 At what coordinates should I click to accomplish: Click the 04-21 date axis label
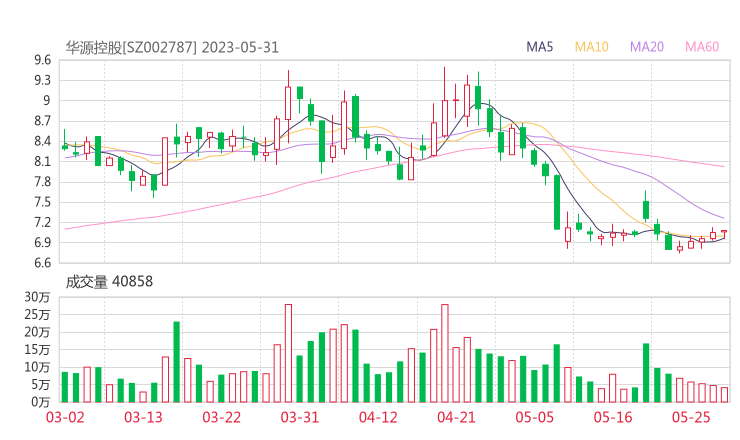point(456,417)
